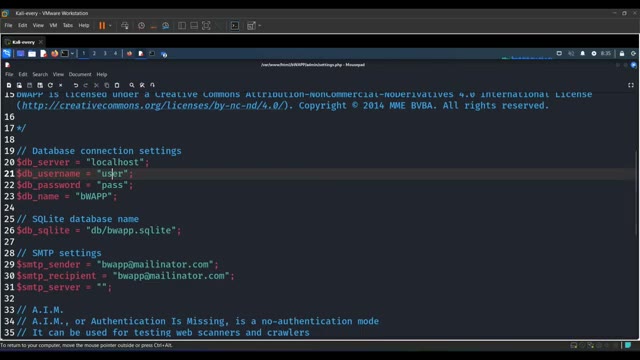This screenshot has height=360, width=640.
Task: Click the Go to line icon in Mousepad
Action: (x=152, y=85)
